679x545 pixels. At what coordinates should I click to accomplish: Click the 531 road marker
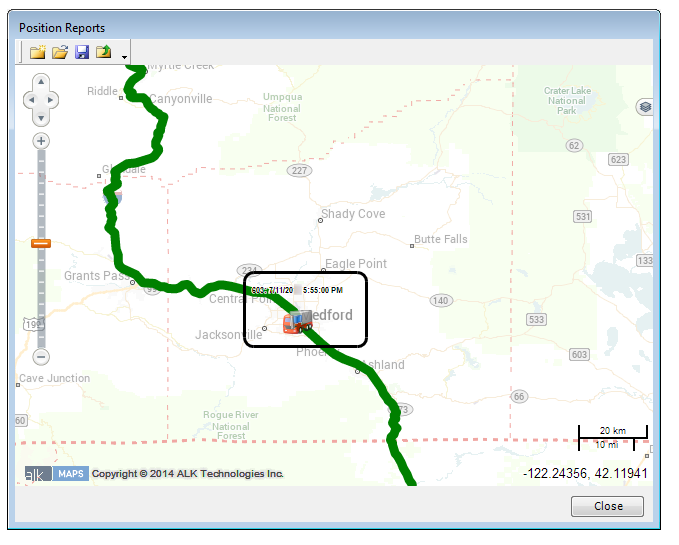[x=582, y=216]
